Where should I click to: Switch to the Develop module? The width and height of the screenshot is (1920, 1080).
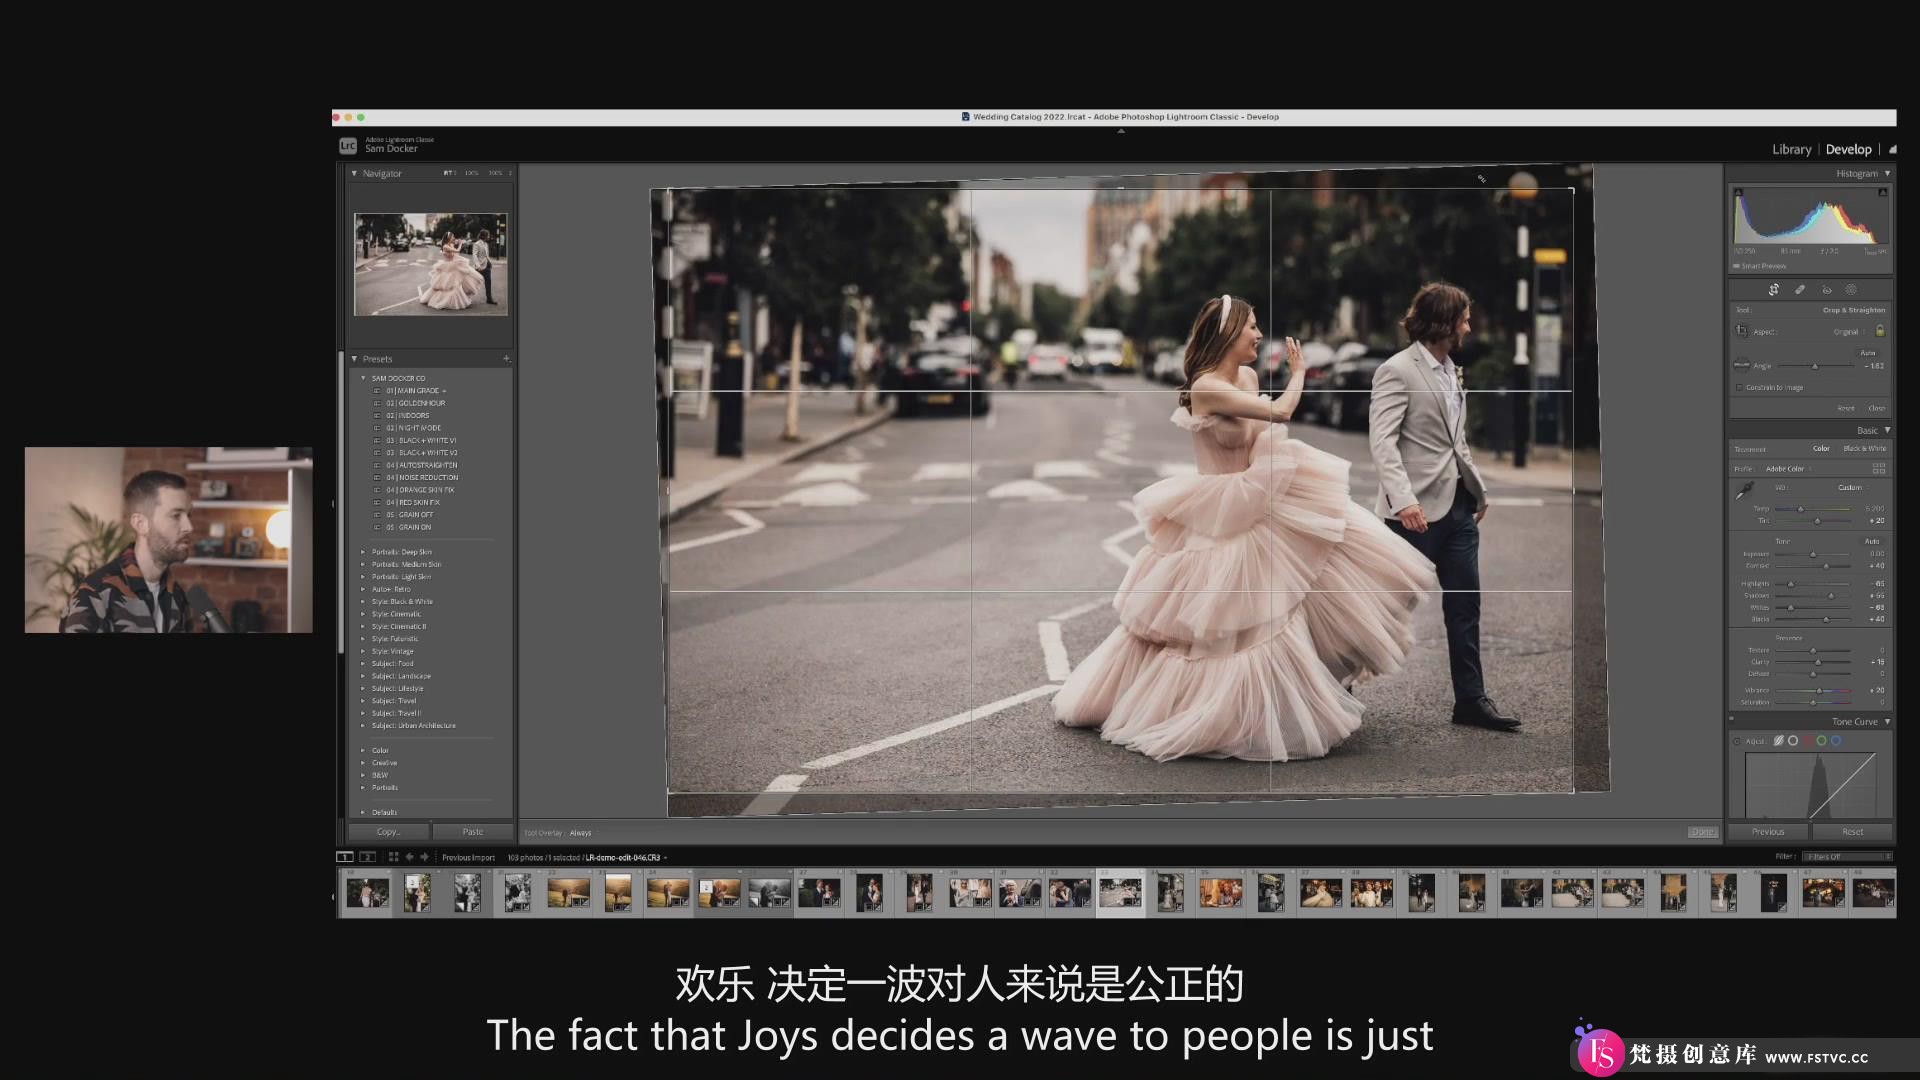coord(1848,149)
